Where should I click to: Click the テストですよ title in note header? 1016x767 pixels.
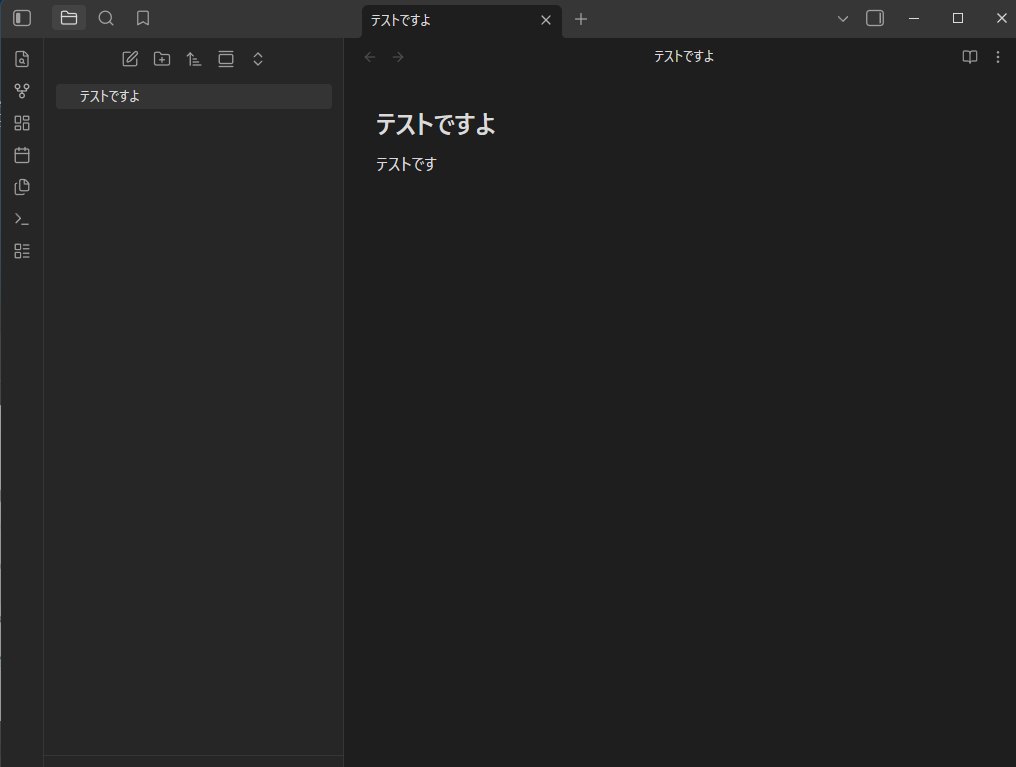click(684, 57)
